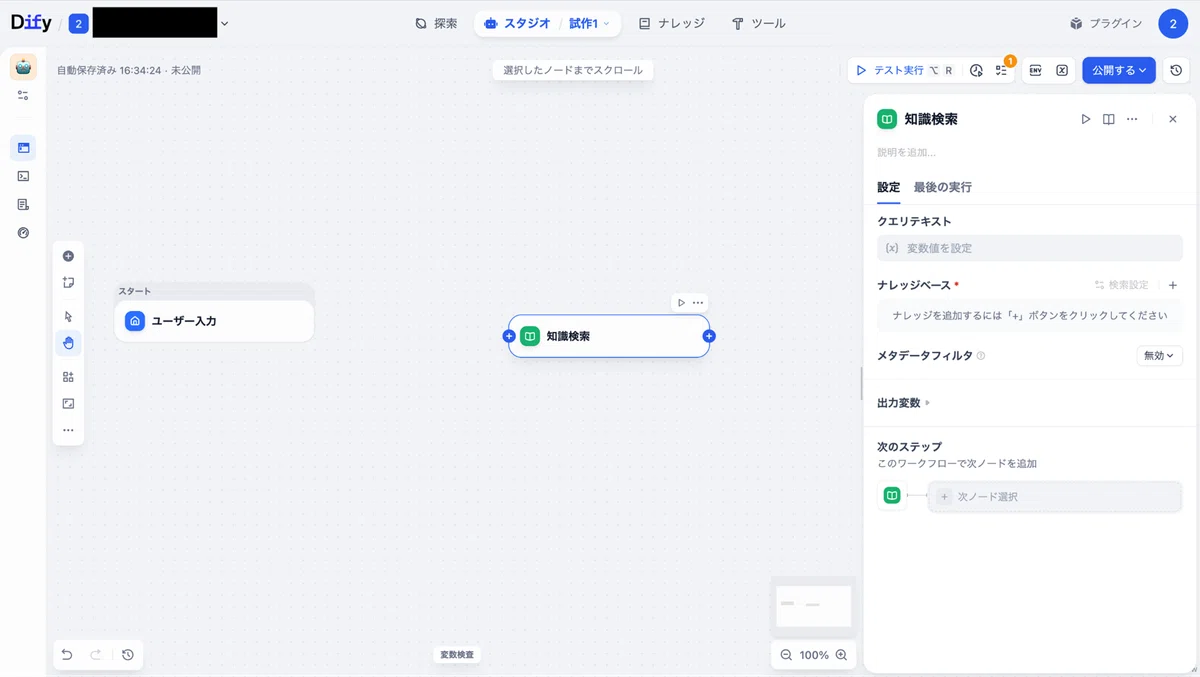
Task: Add knowledge with the plus button
Action: click(x=1173, y=285)
